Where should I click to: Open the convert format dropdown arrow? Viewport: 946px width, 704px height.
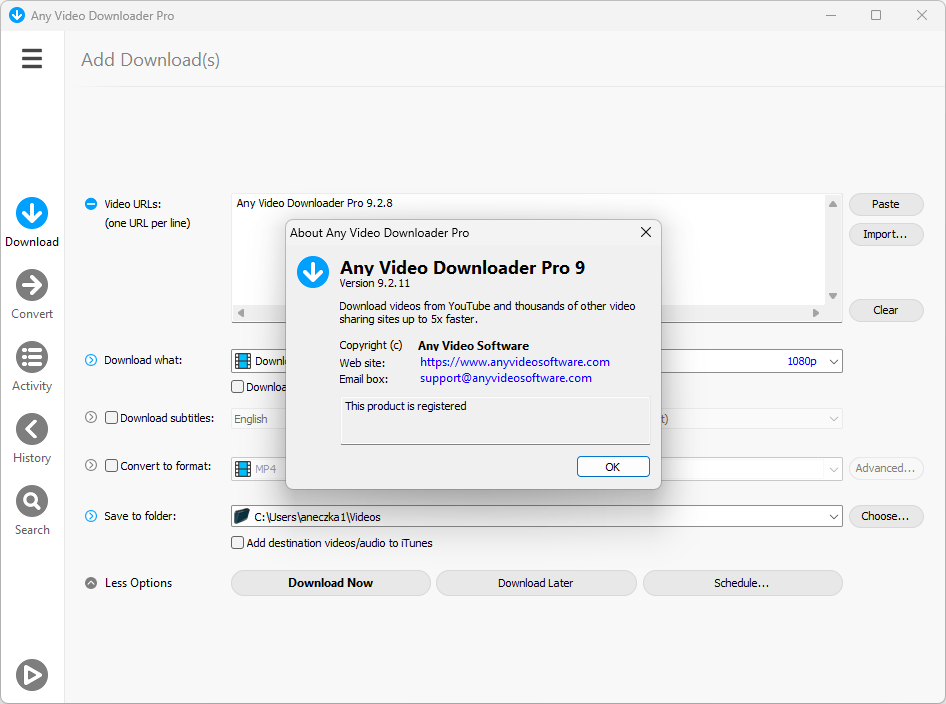coord(833,469)
